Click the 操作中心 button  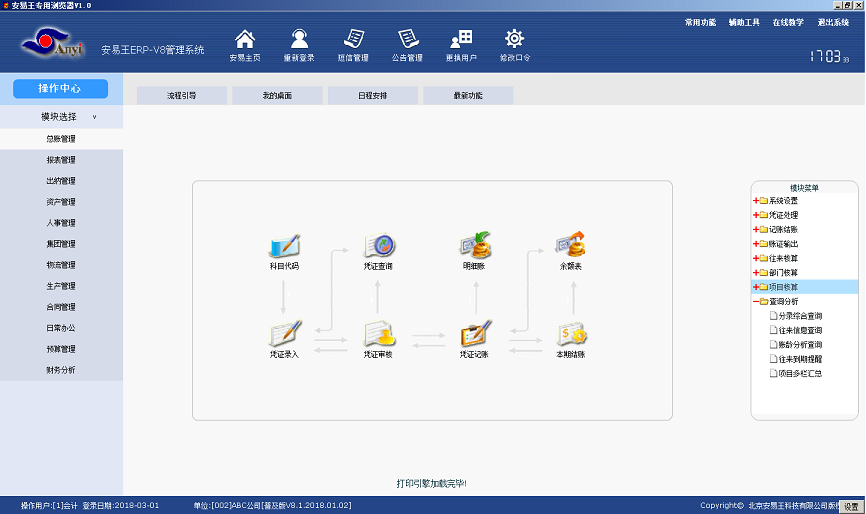60,88
